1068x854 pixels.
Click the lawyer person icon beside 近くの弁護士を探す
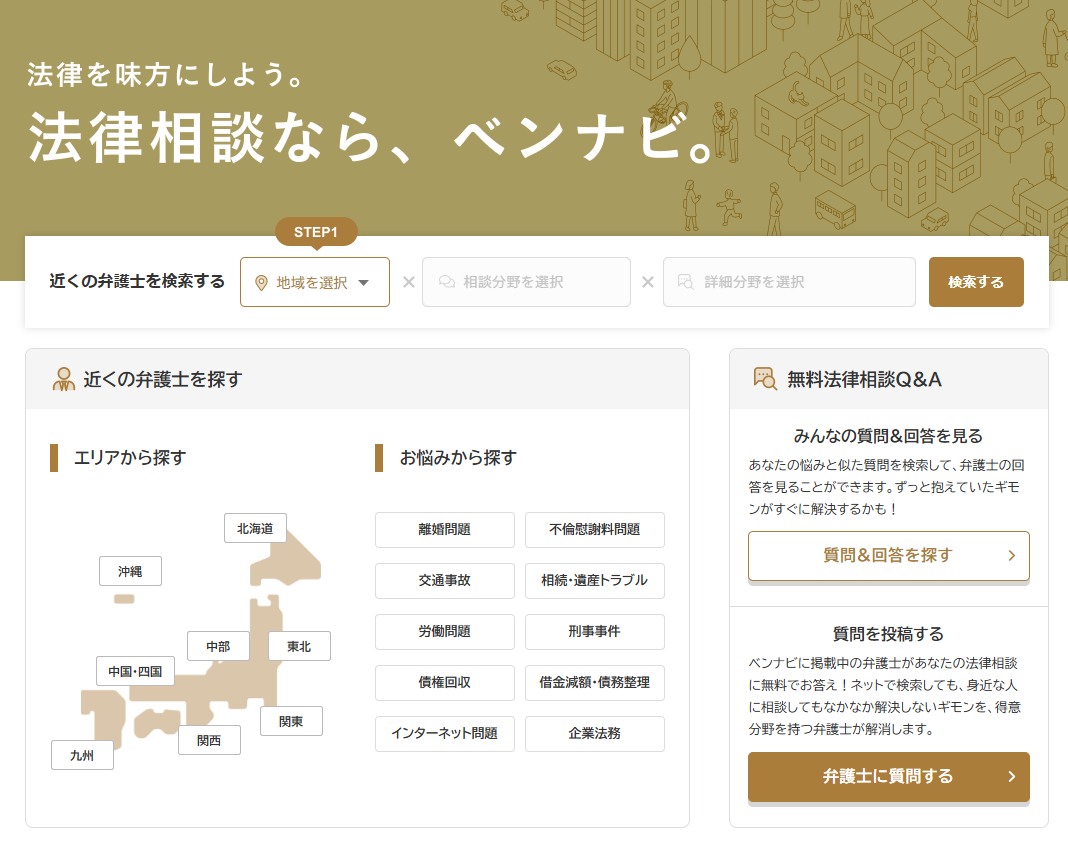(64, 379)
